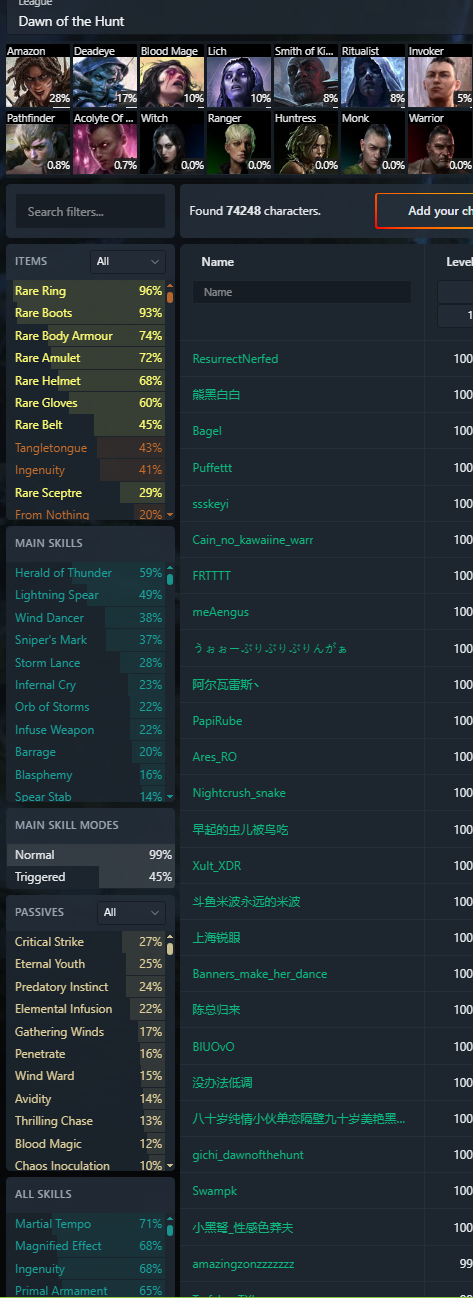
Task: Filter by Huntress class portrait
Action: click(x=306, y=142)
